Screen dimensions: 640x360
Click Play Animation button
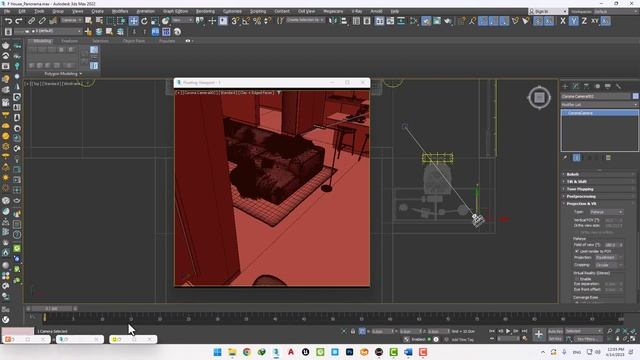click(x=508, y=331)
